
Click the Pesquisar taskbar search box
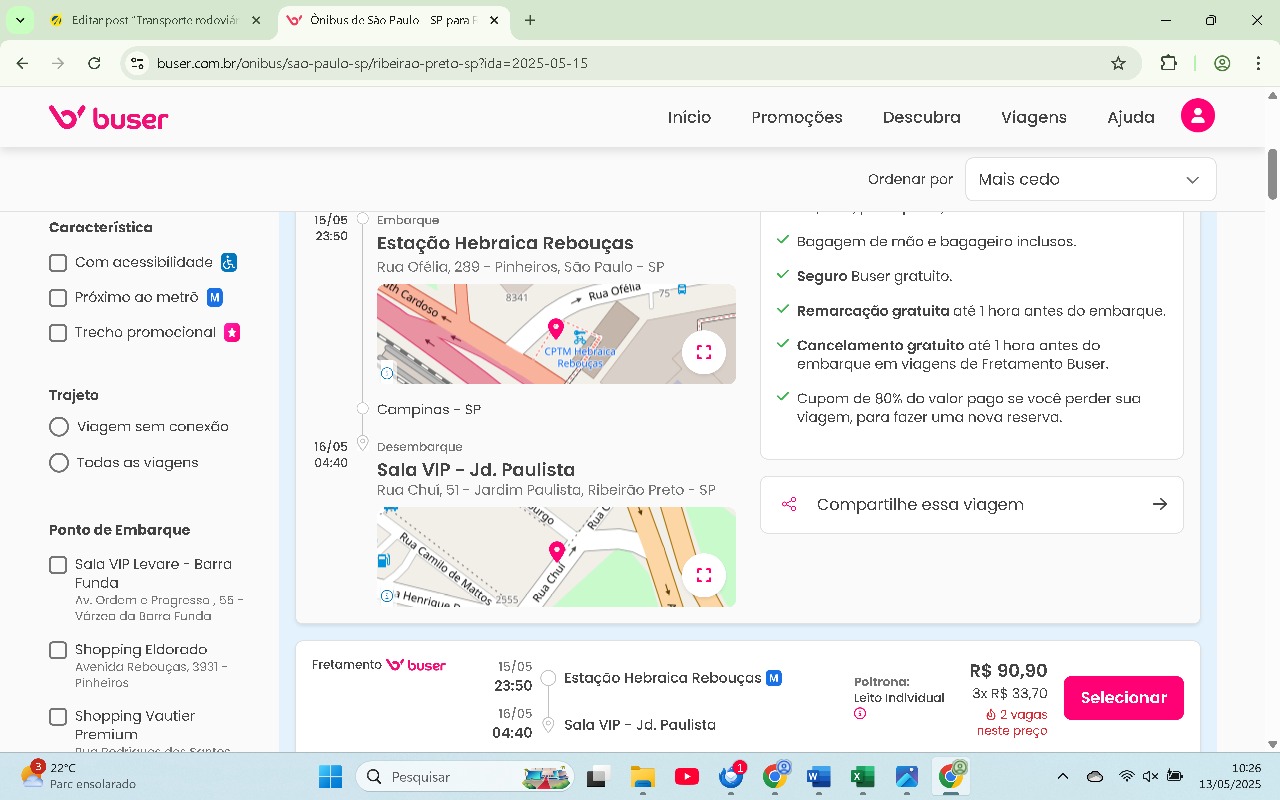coord(465,777)
